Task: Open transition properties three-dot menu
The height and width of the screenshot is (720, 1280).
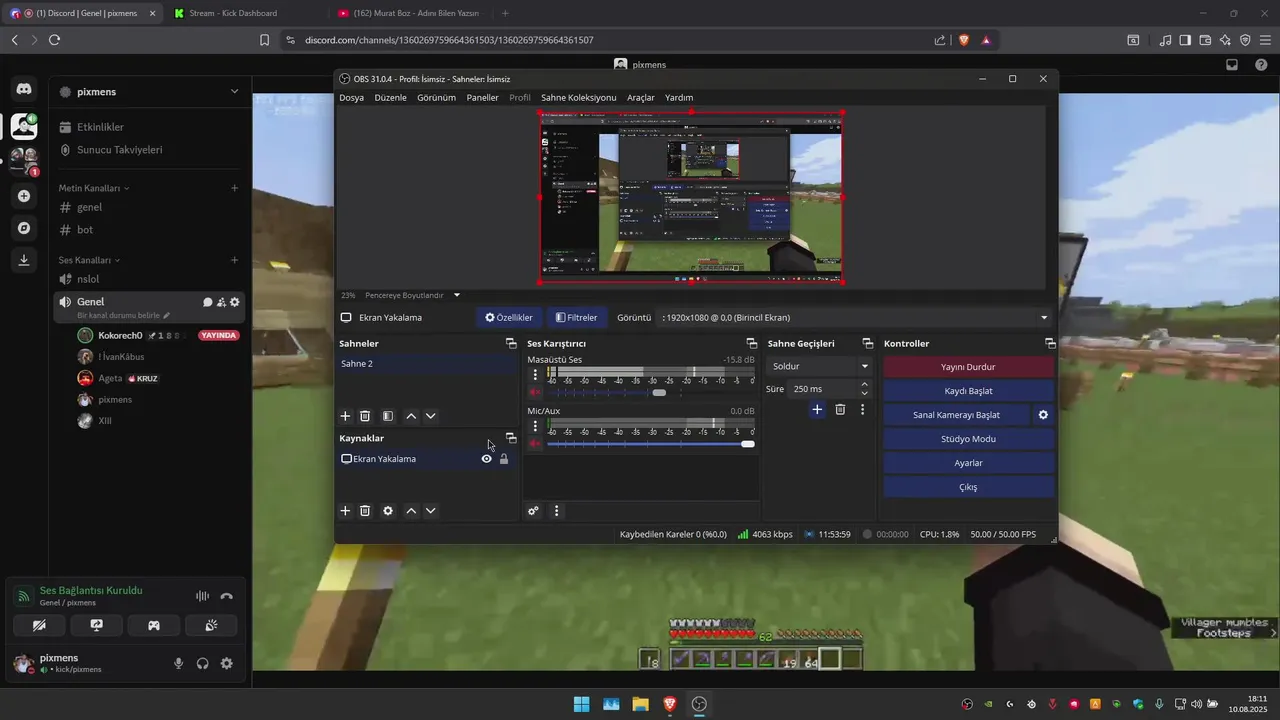Action: tap(862, 410)
